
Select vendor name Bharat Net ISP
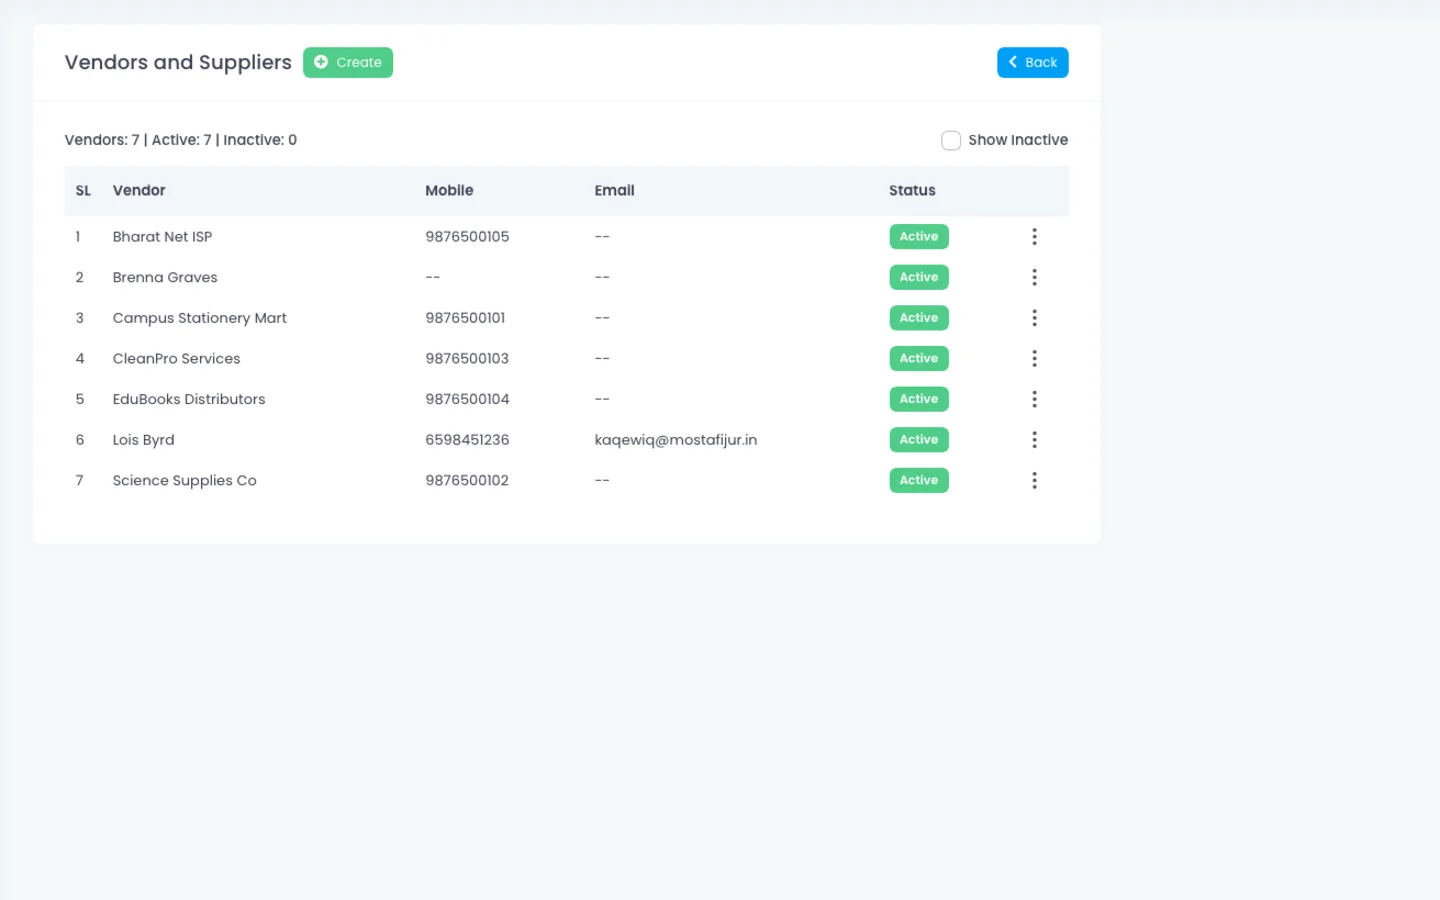click(162, 237)
